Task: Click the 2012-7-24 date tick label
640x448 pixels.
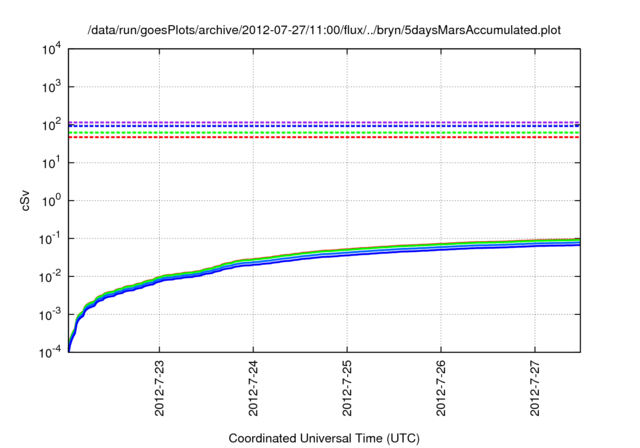Action: 253,388
